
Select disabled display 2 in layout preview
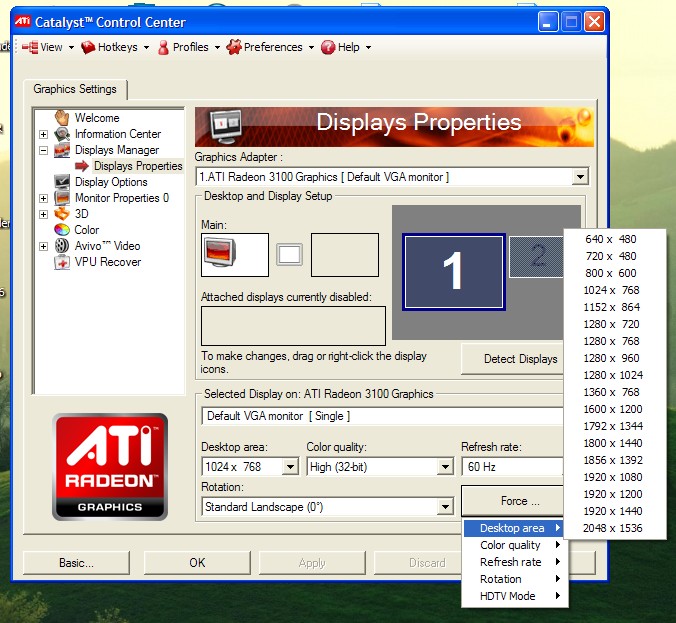(x=536, y=257)
